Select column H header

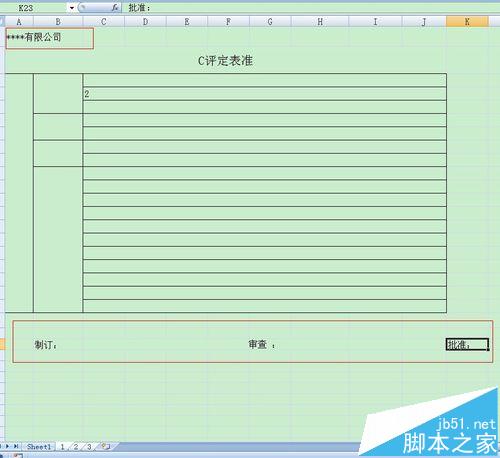(320, 22)
